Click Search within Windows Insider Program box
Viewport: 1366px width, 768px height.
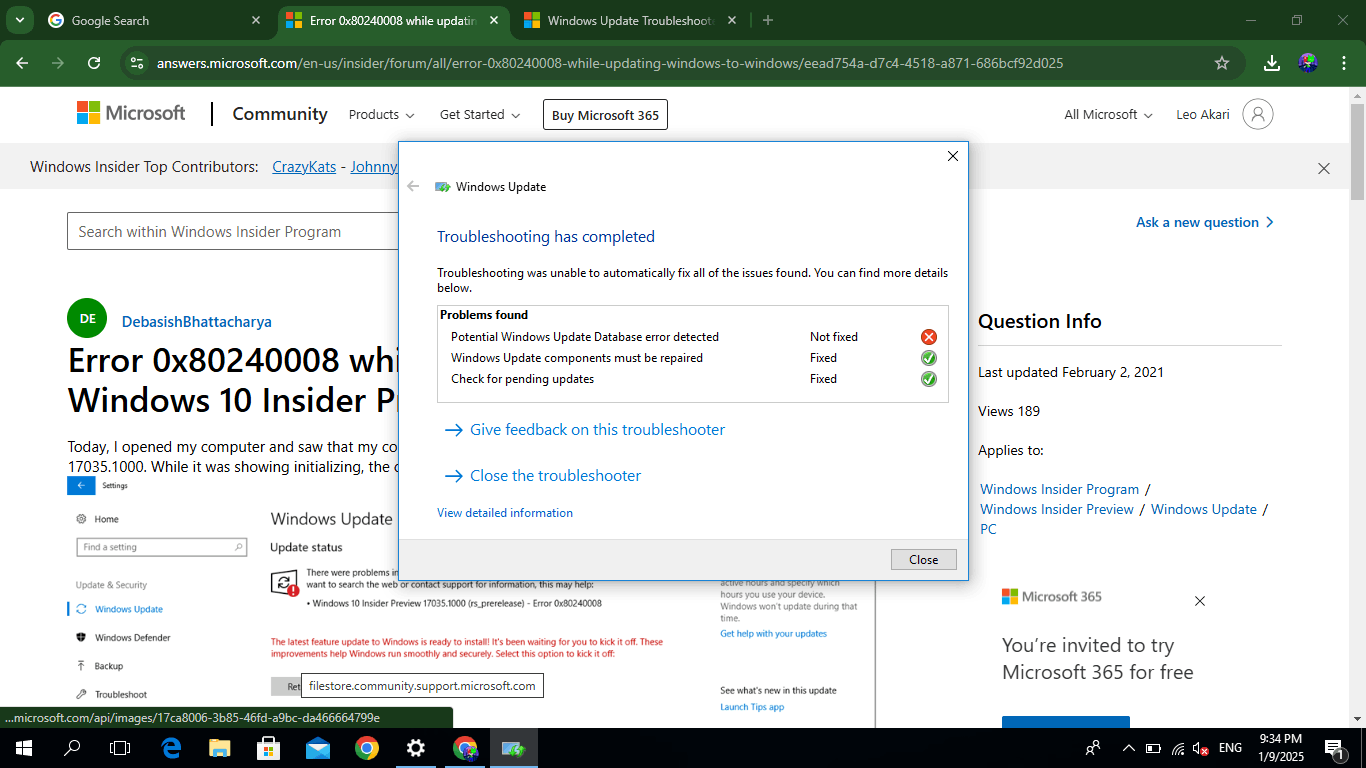[233, 232]
